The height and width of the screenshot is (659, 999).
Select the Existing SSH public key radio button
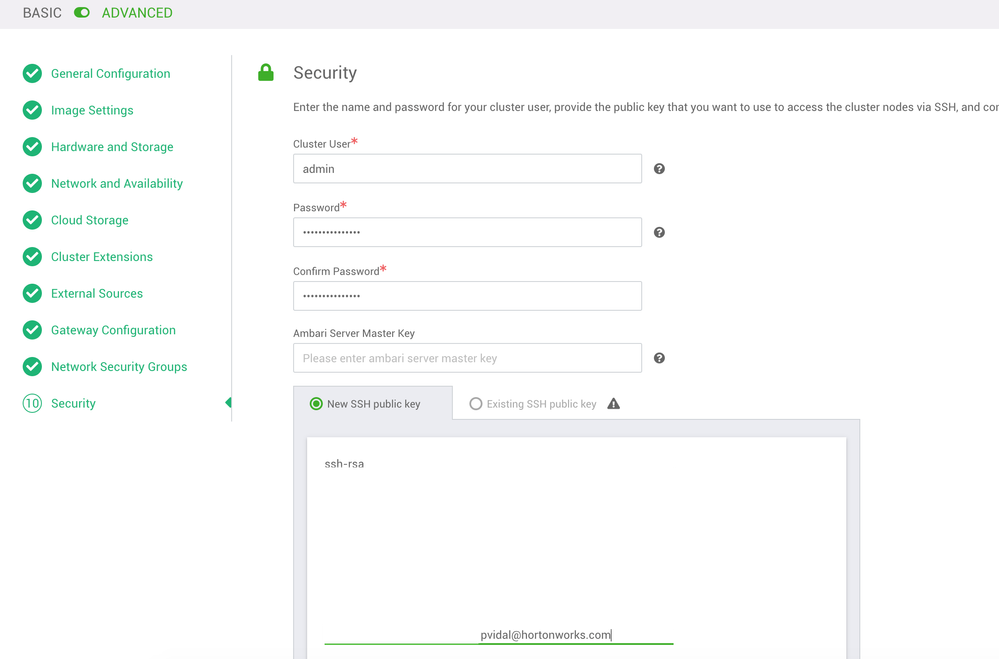pyautogui.click(x=476, y=403)
